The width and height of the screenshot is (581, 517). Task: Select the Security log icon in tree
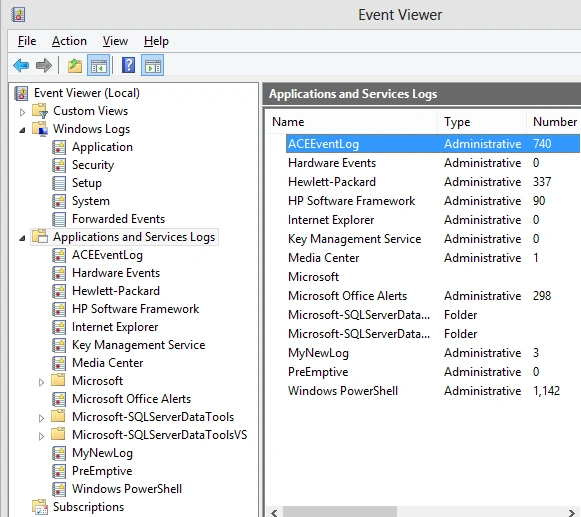[59, 165]
